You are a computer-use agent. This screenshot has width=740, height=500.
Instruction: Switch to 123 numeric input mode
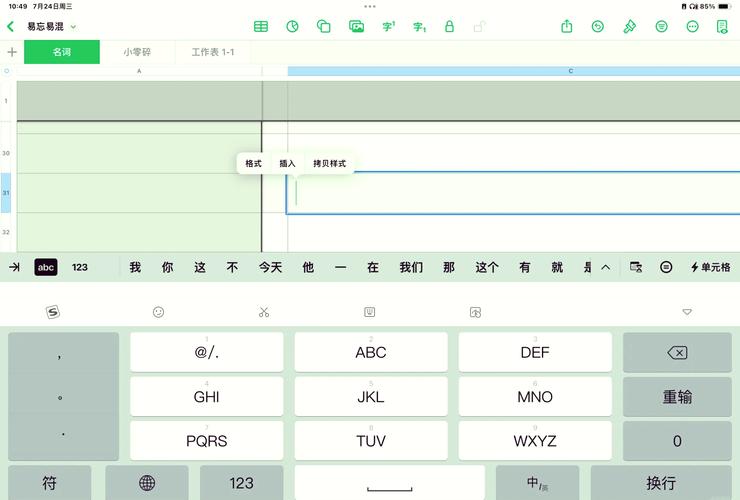[x=80, y=267]
